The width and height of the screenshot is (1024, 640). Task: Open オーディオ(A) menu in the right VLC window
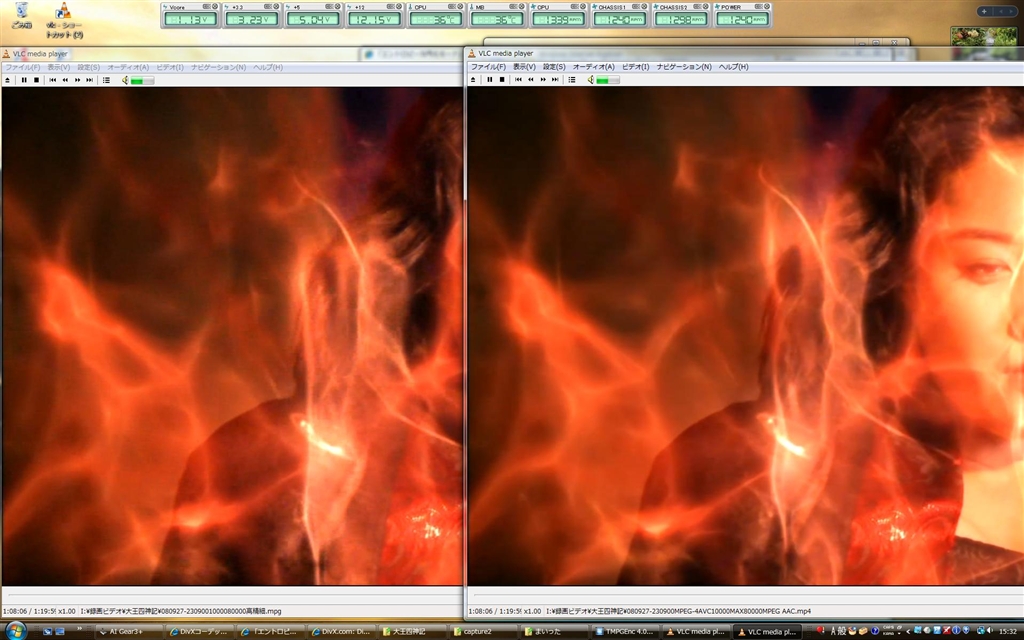pyautogui.click(x=594, y=67)
